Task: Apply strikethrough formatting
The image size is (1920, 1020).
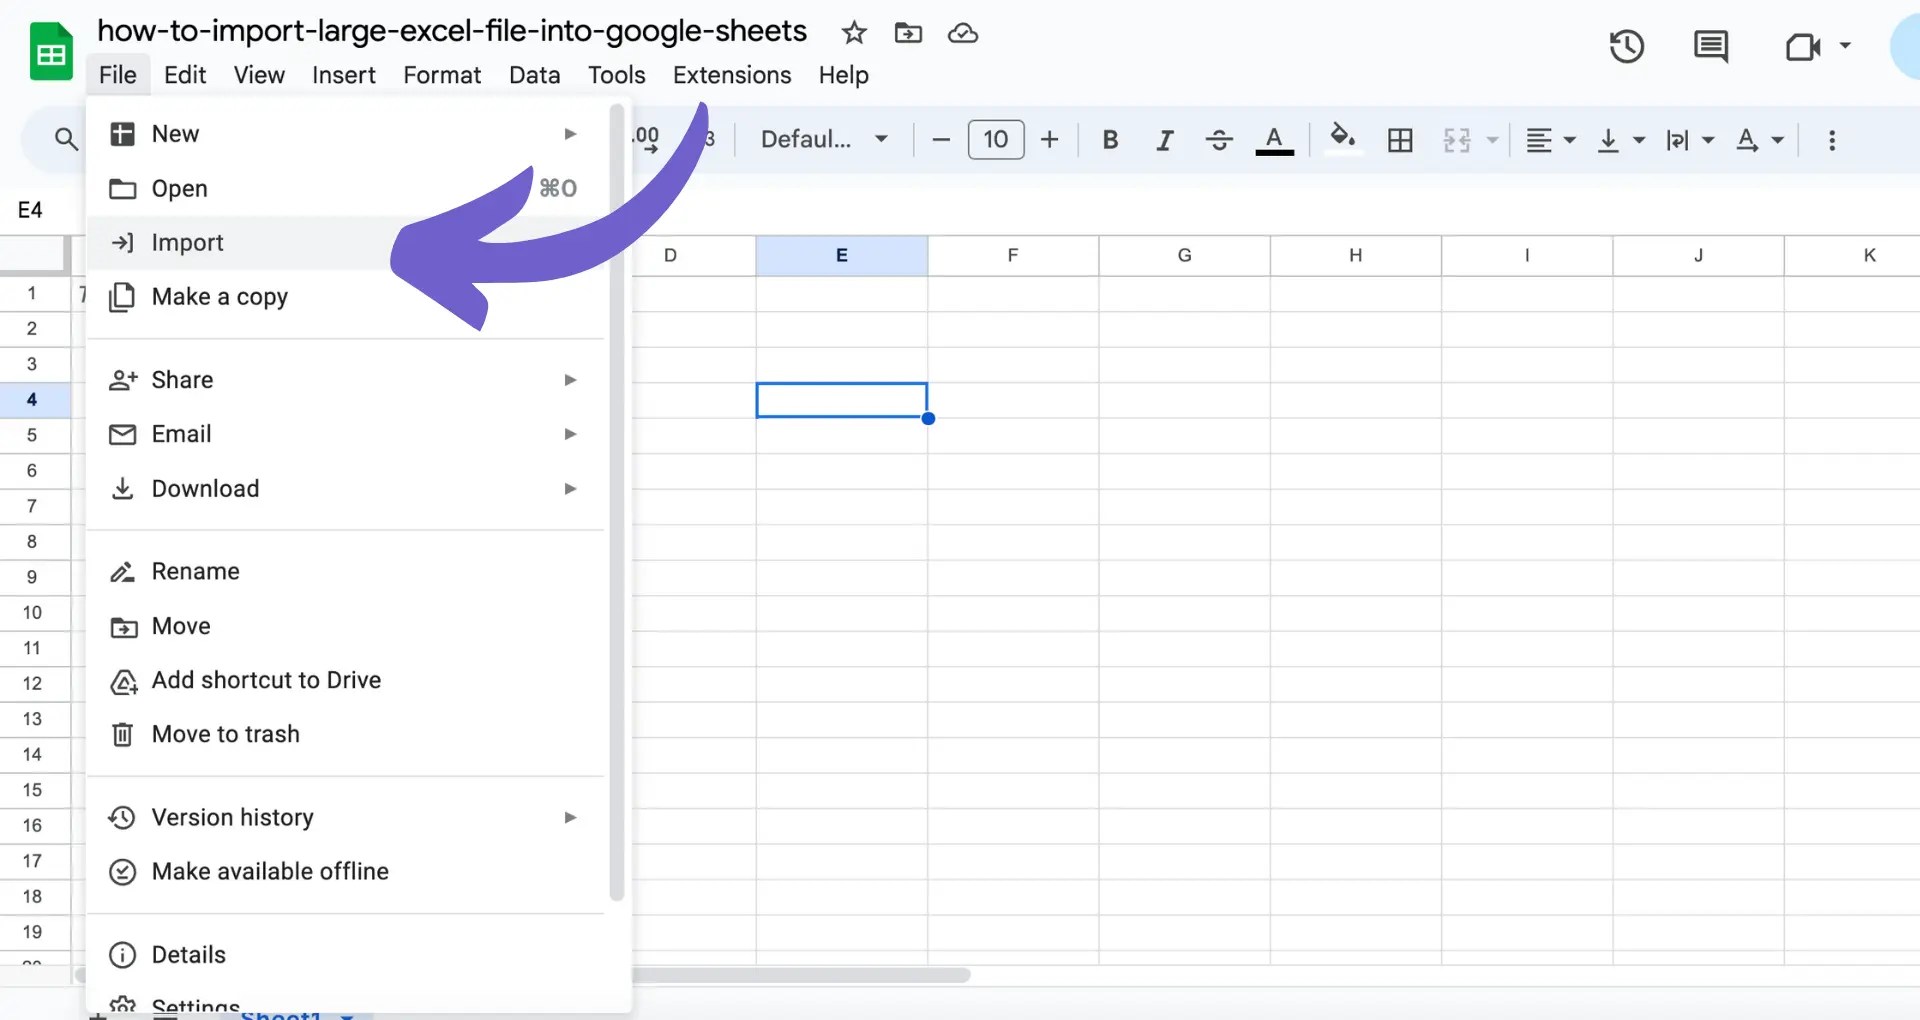Action: click(x=1219, y=139)
